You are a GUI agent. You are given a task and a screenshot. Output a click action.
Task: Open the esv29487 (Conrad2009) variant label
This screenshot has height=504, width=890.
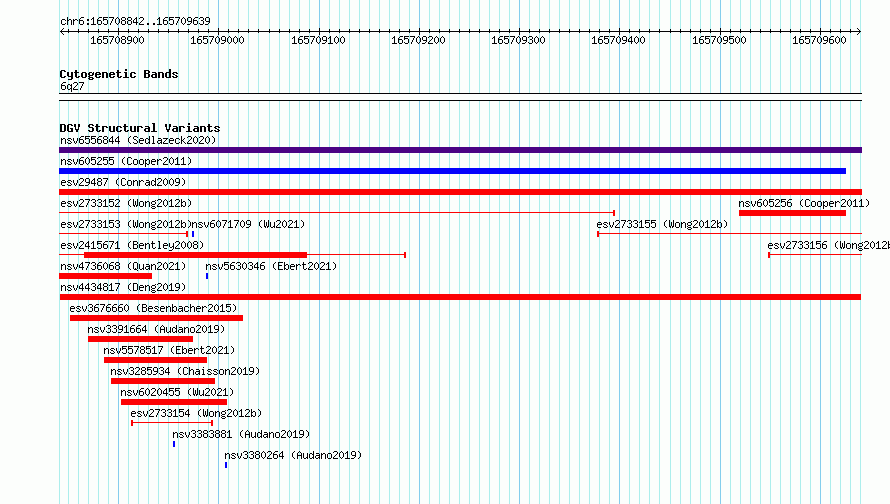coord(123,182)
